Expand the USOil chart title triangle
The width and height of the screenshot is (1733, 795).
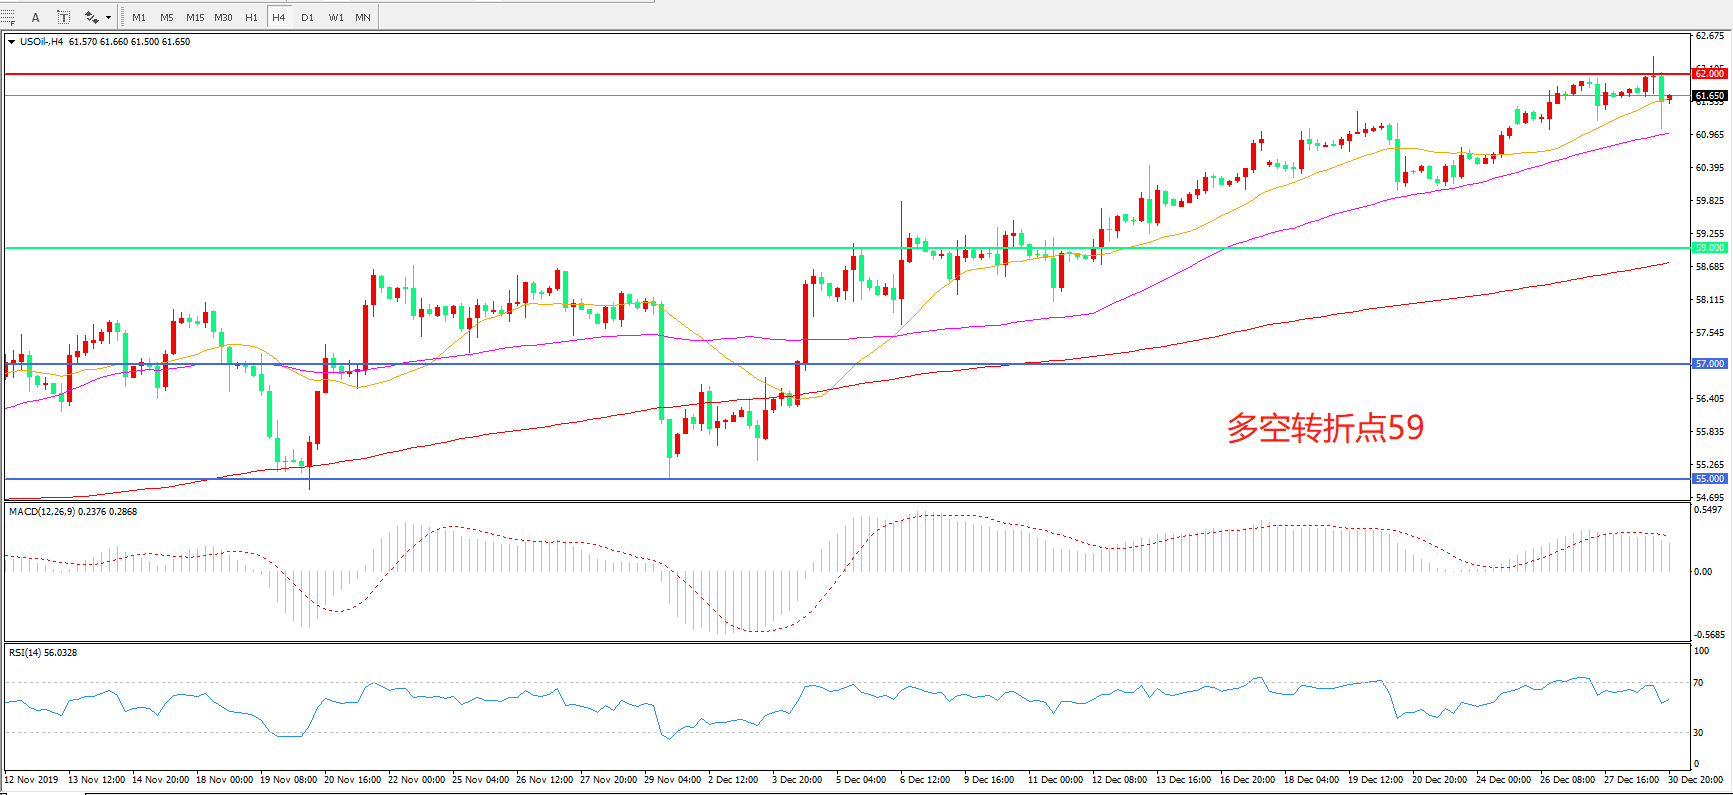pos(11,42)
